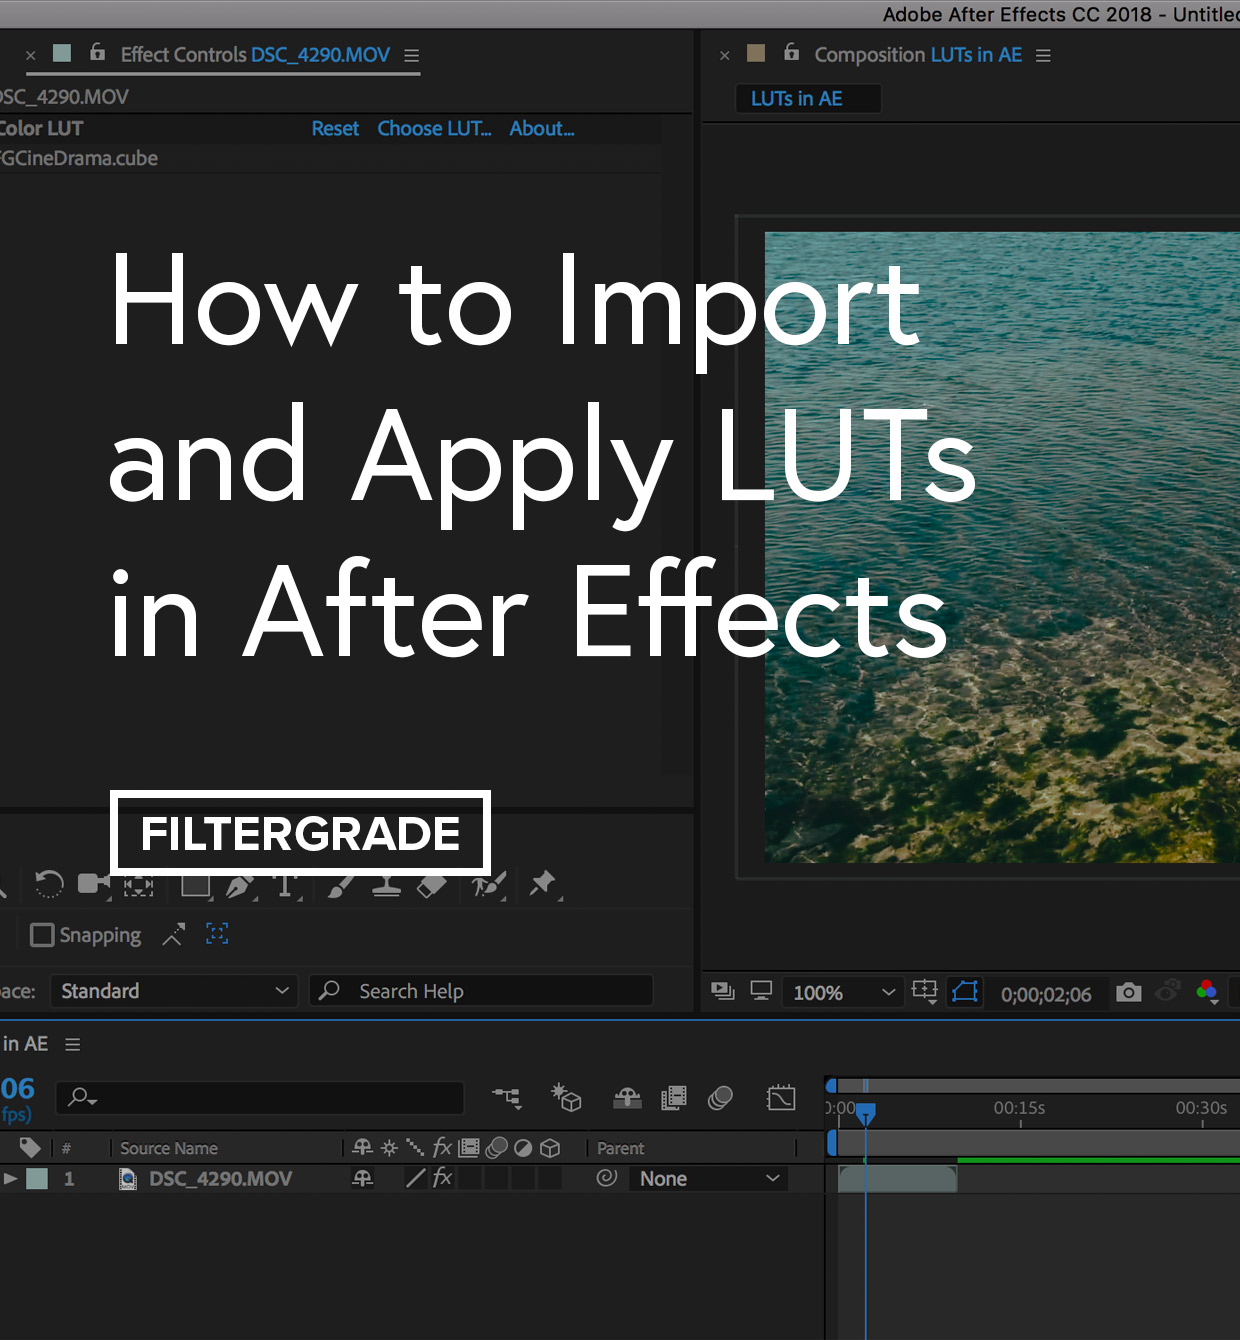
Task: Open grid and guide options icon
Action: coord(925,992)
